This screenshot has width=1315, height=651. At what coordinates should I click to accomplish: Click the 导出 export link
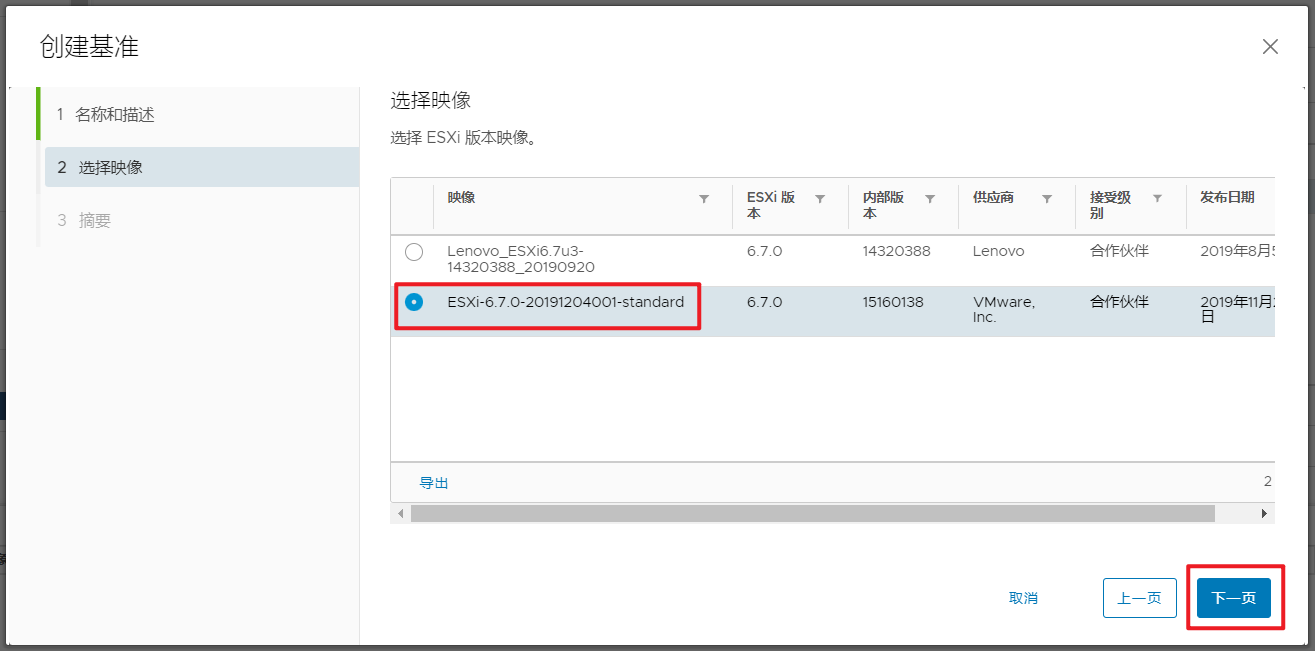(434, 483)
